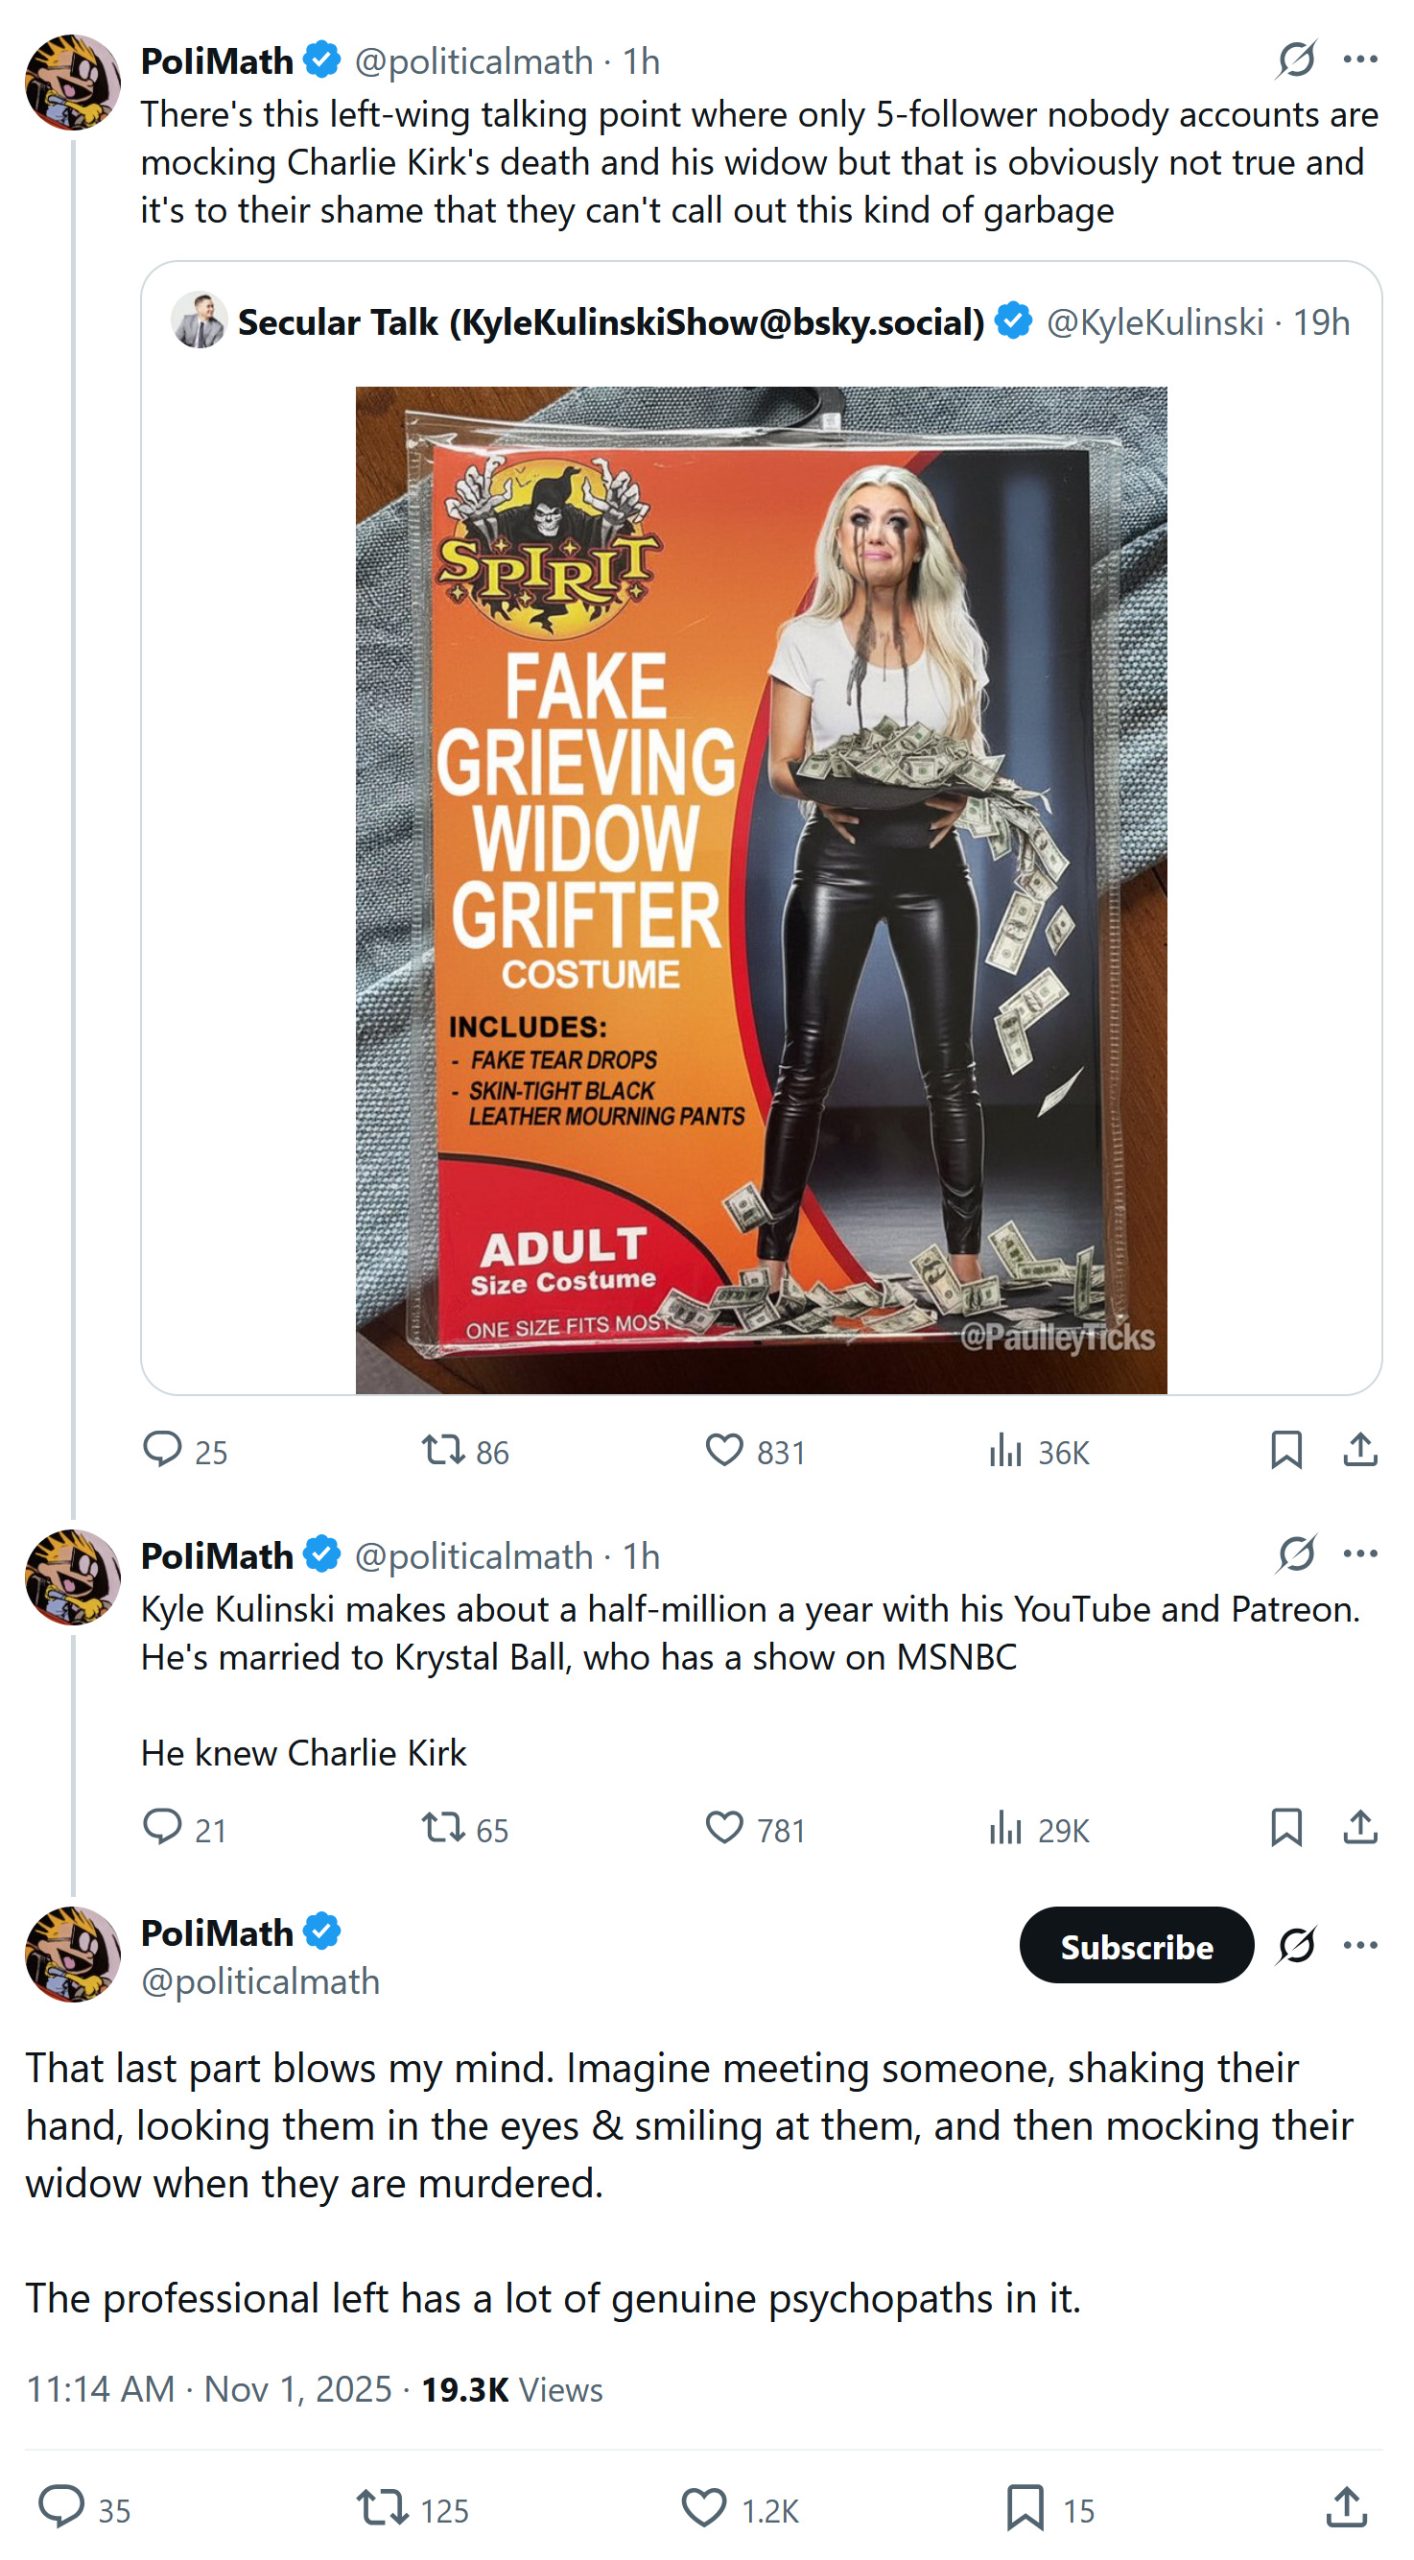Open Grok icon on first post
Viewport: 1414px width, 2560px height.
point(1297,59)
